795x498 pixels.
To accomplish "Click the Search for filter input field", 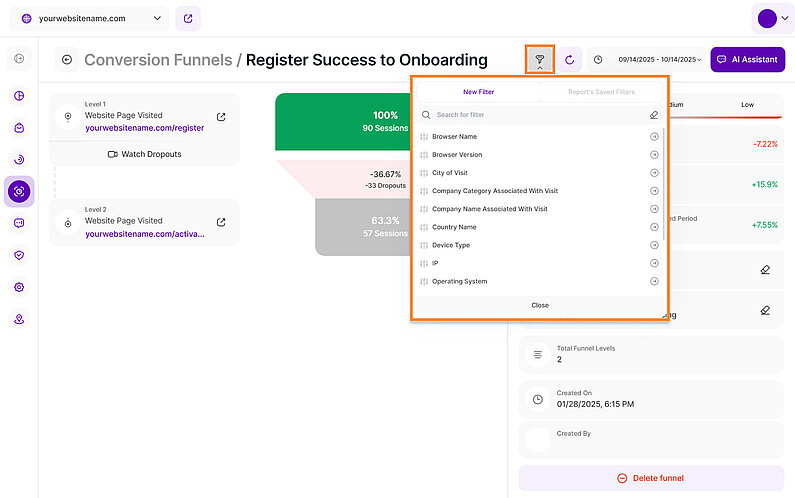I will [x=535, y=115].
